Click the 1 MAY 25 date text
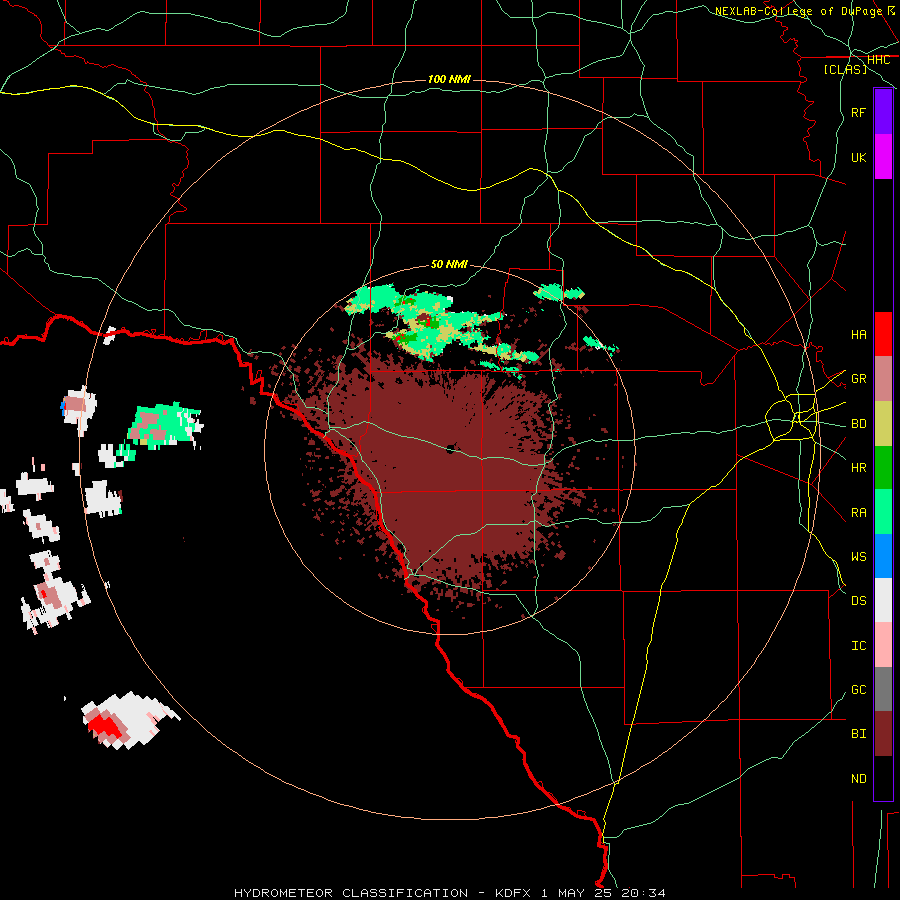Screen dimensions: 900x900 [x=577, y=893]
